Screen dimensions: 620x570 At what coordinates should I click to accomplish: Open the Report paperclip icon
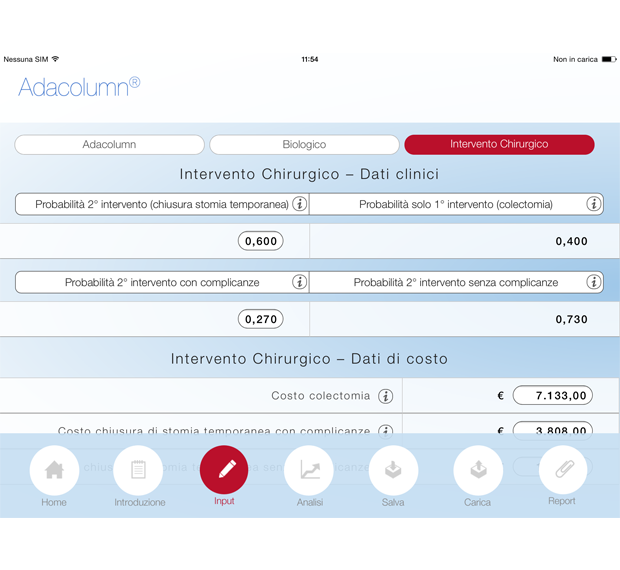coord(563,470)
